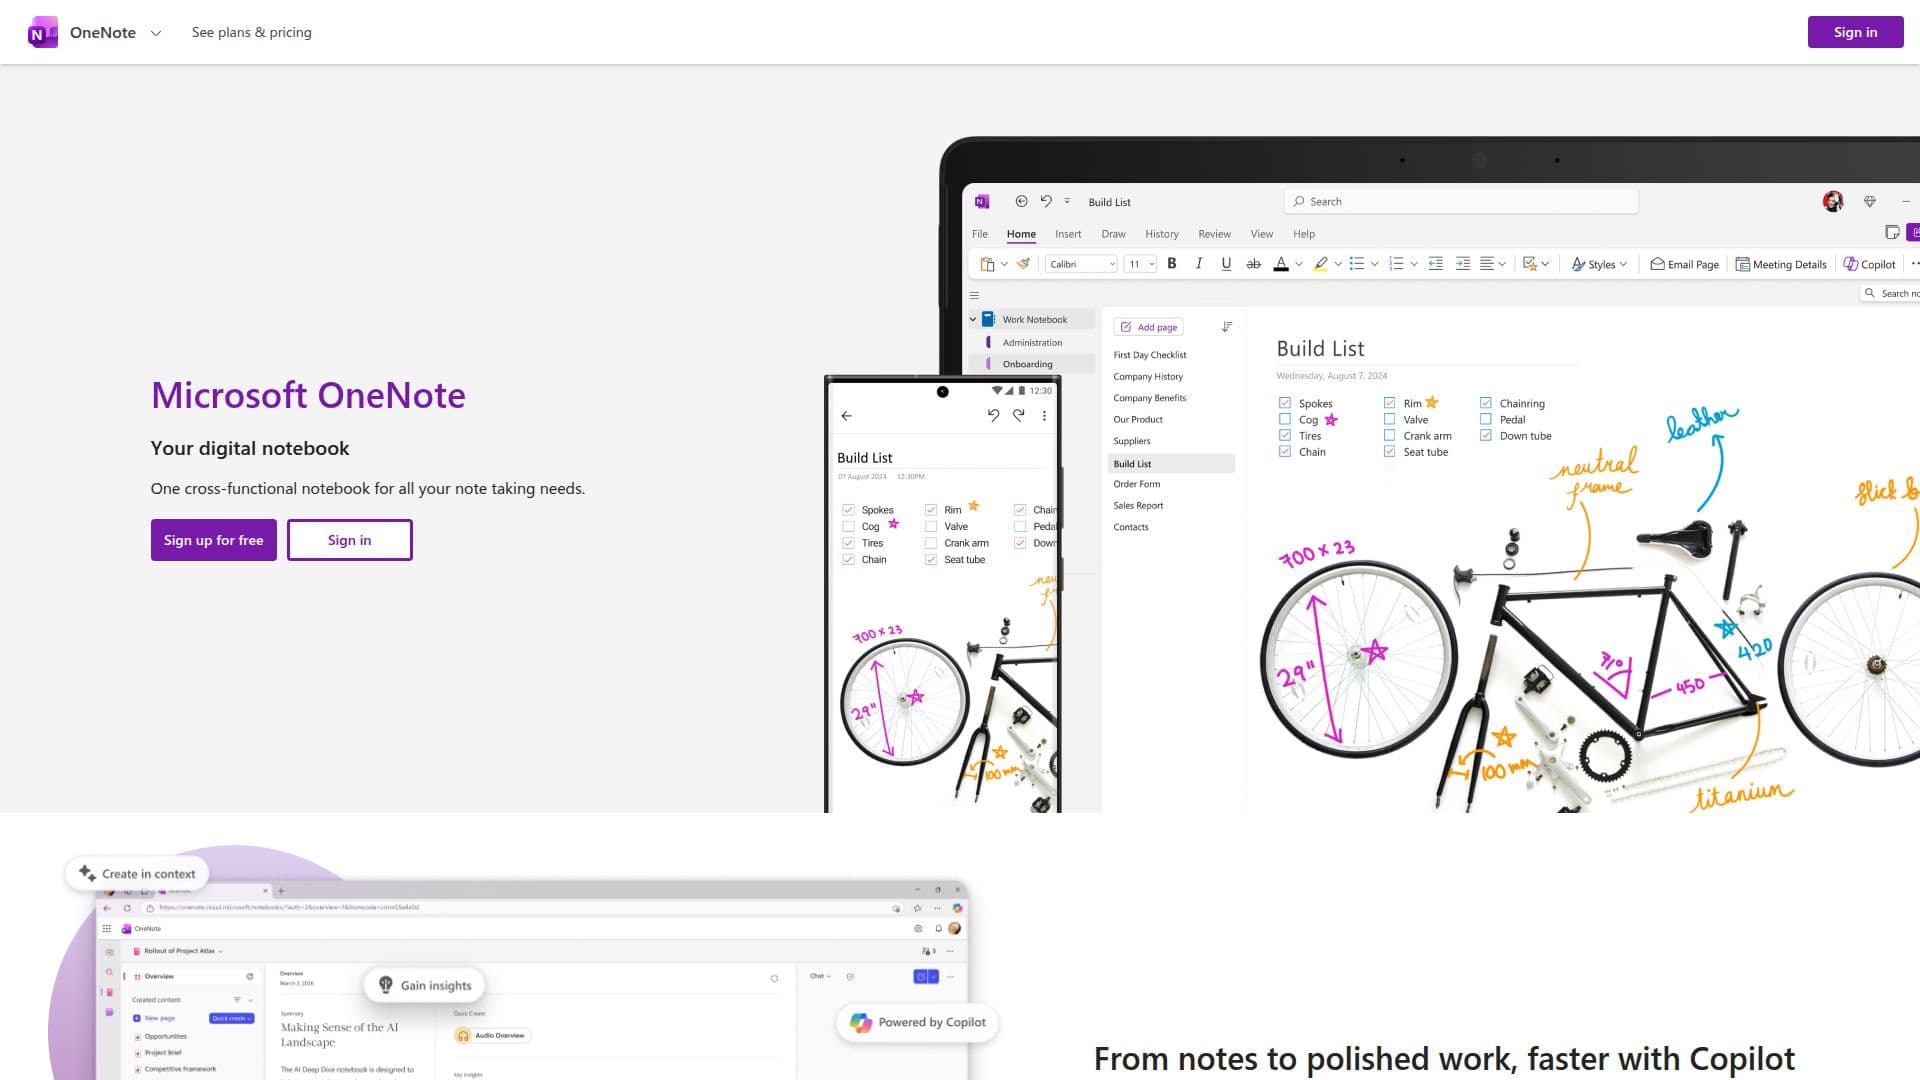Uncheck the Tires checkbox on the phone
Screen dimensions: 1920x1080
pyautogui.click(x=849, y=543)
